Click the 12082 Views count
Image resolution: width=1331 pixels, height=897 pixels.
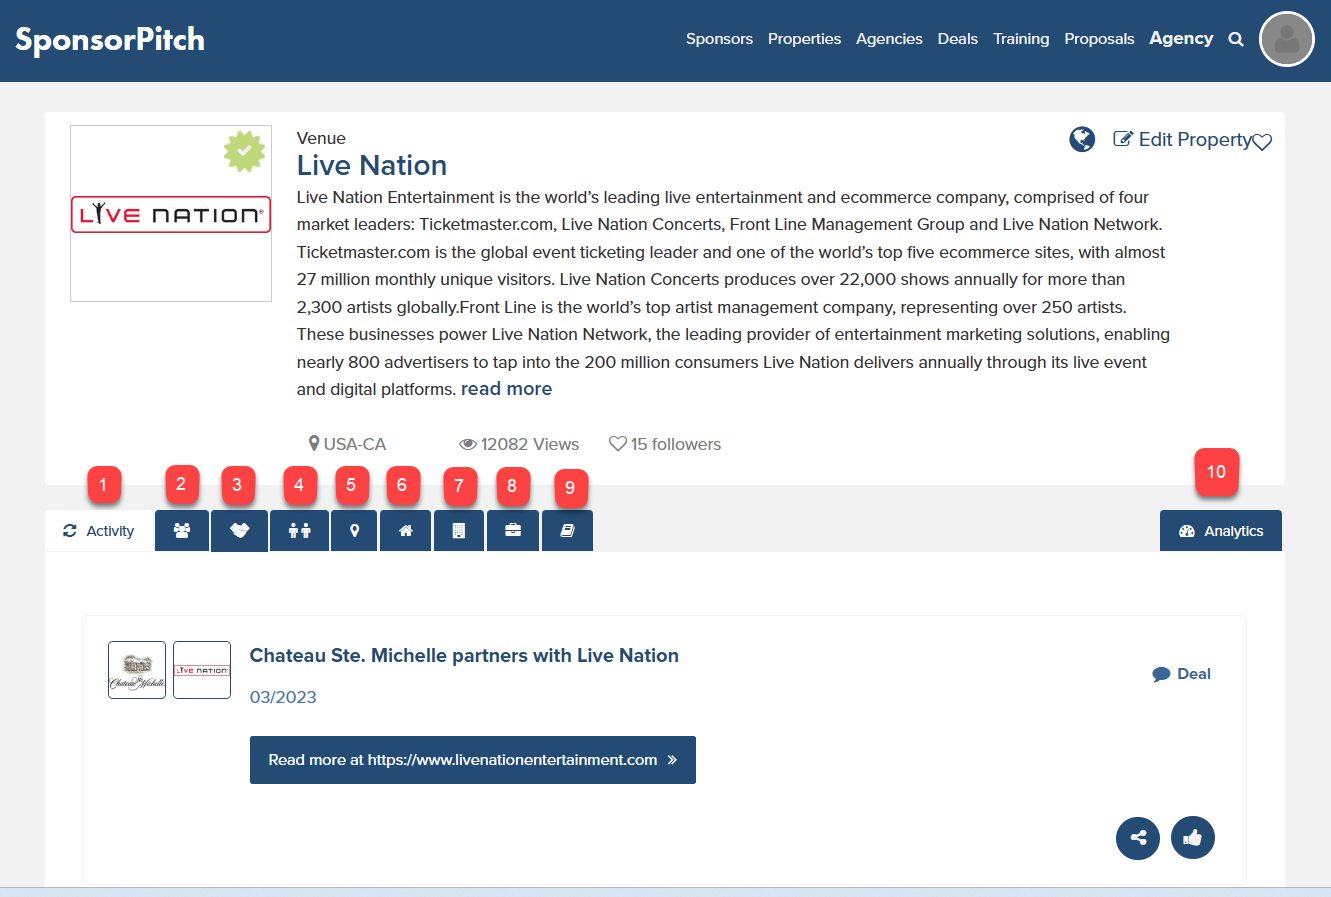click(x=519, y=444)
